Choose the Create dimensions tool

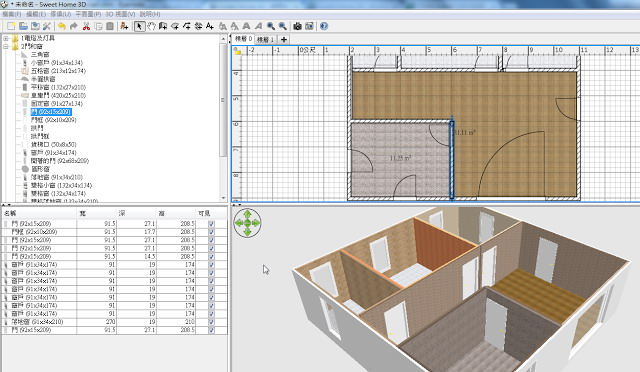(x=198, y=26)
